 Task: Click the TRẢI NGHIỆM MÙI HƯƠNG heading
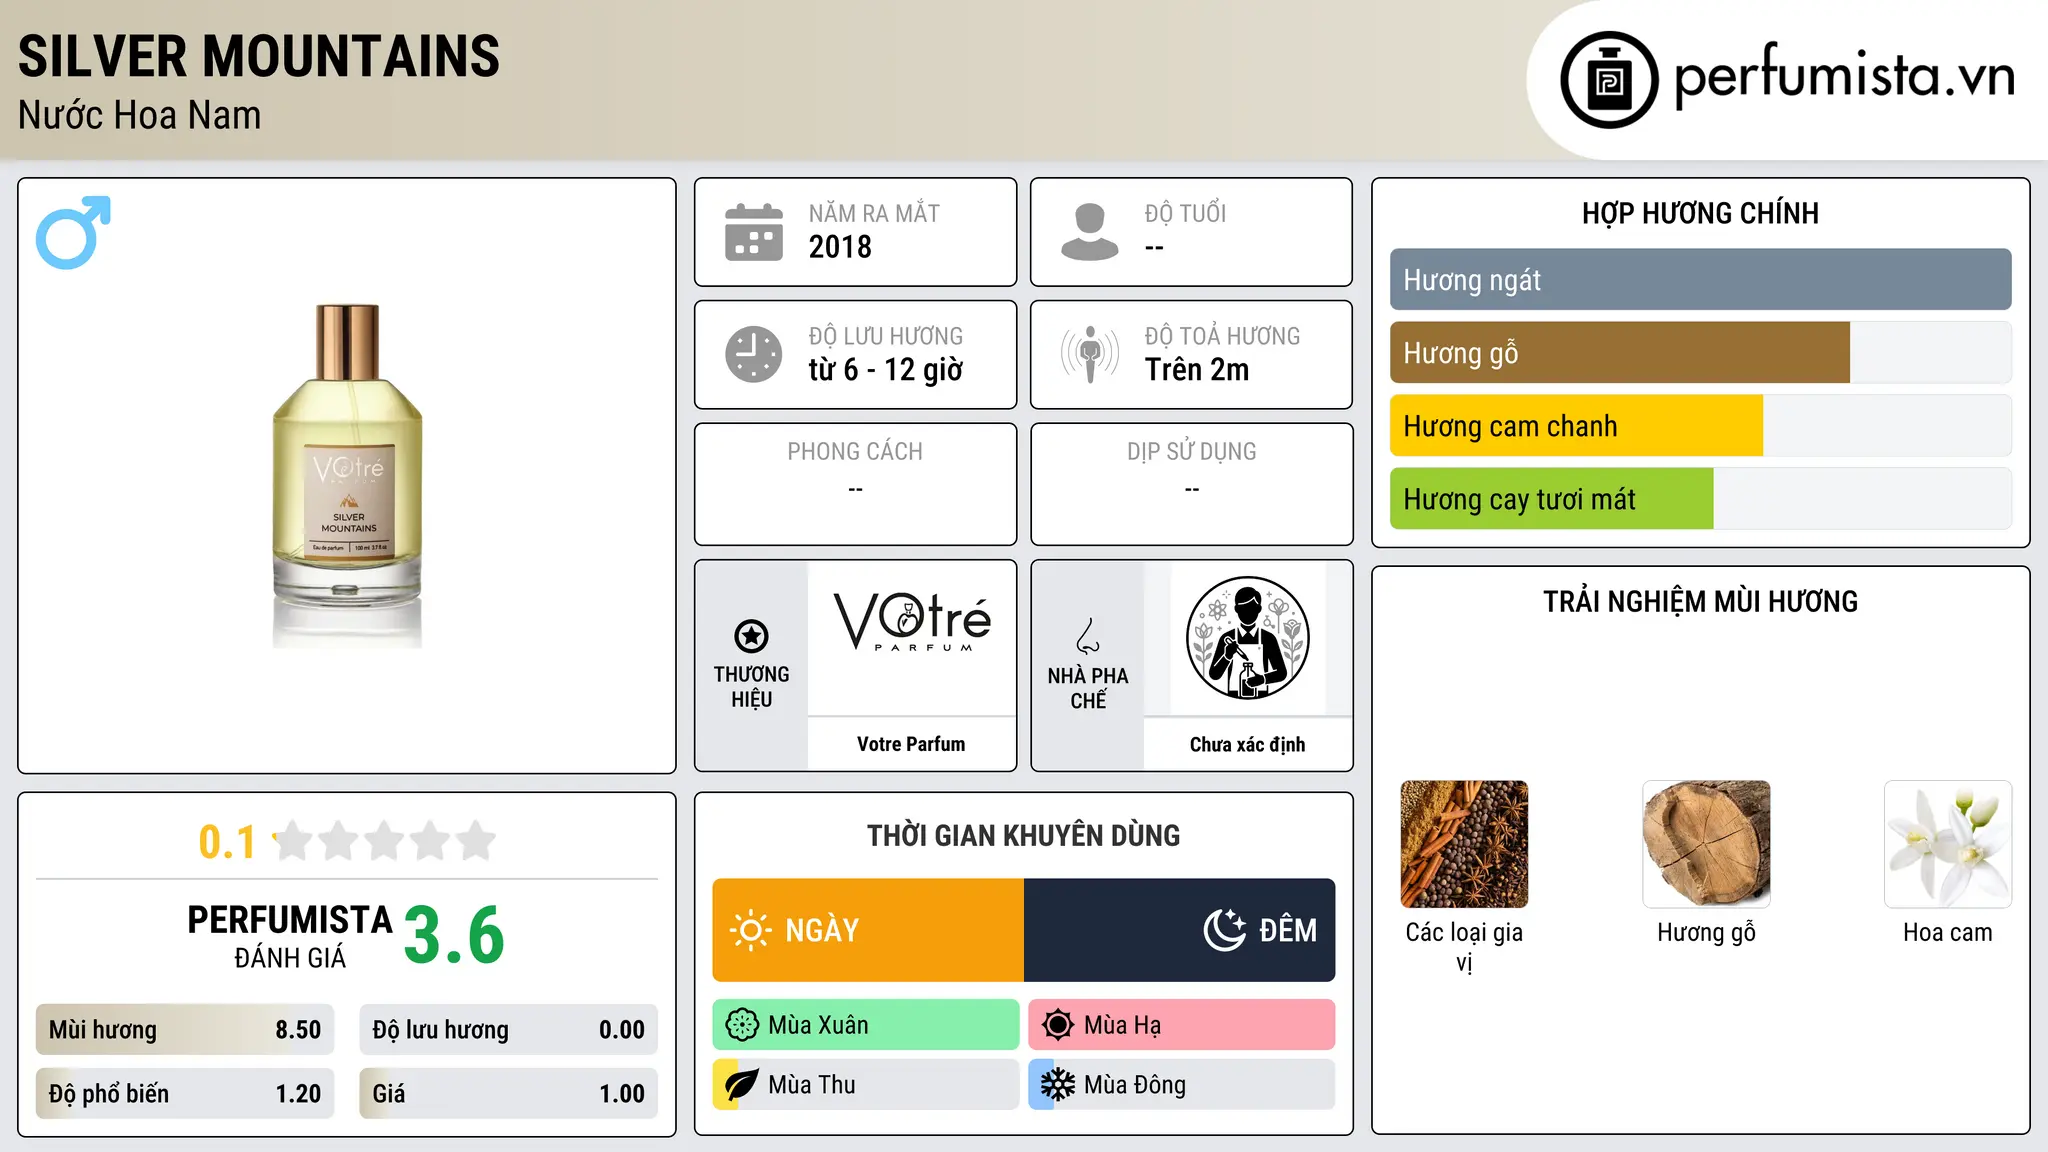[1700, 601]
